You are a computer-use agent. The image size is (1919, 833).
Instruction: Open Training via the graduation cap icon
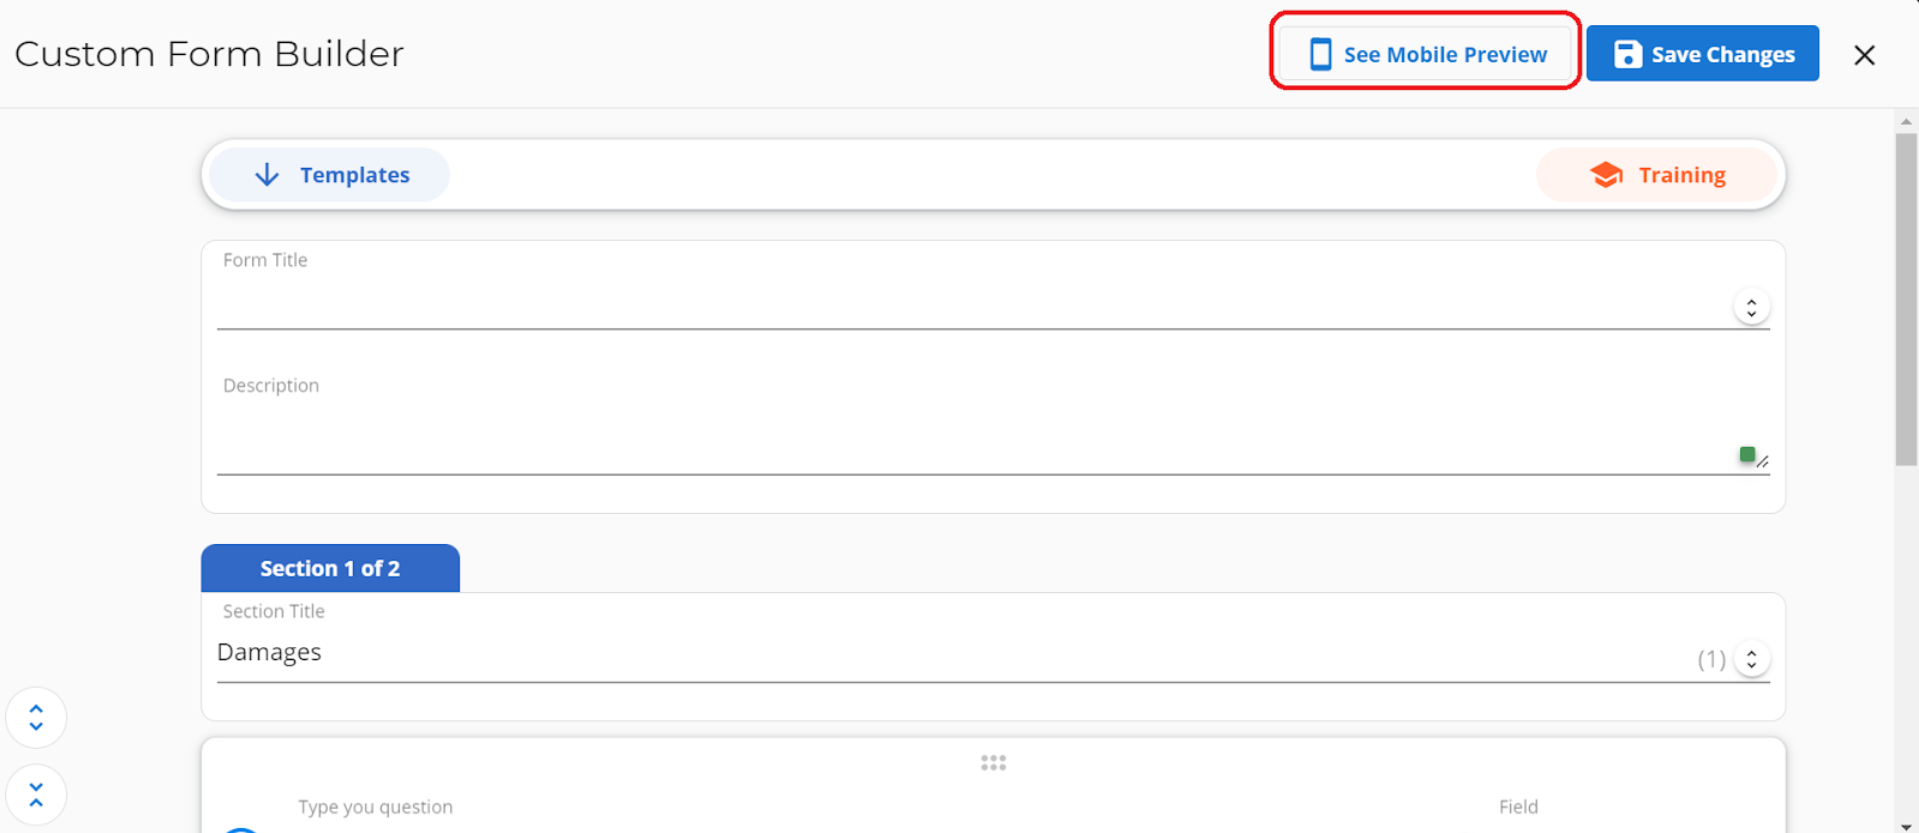pyautogui.click(x=1606, y=175)
